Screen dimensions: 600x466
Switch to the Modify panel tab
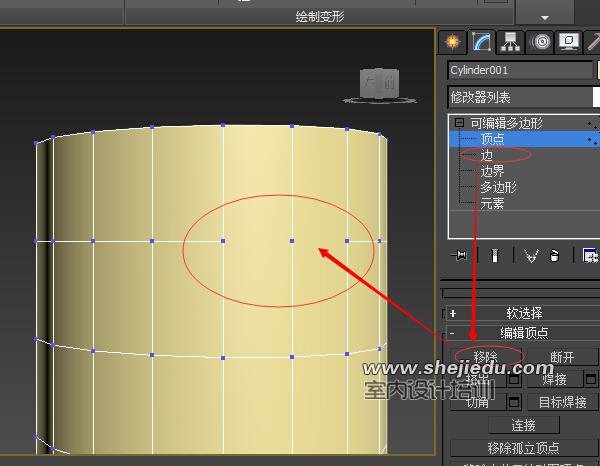click(481, 42)
